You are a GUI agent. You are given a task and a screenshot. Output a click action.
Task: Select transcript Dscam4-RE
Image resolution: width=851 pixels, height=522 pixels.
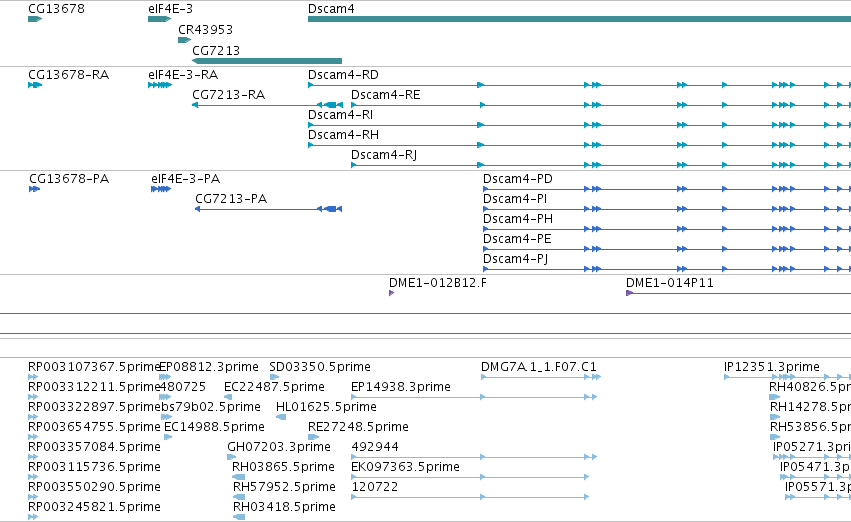[385, 94]
